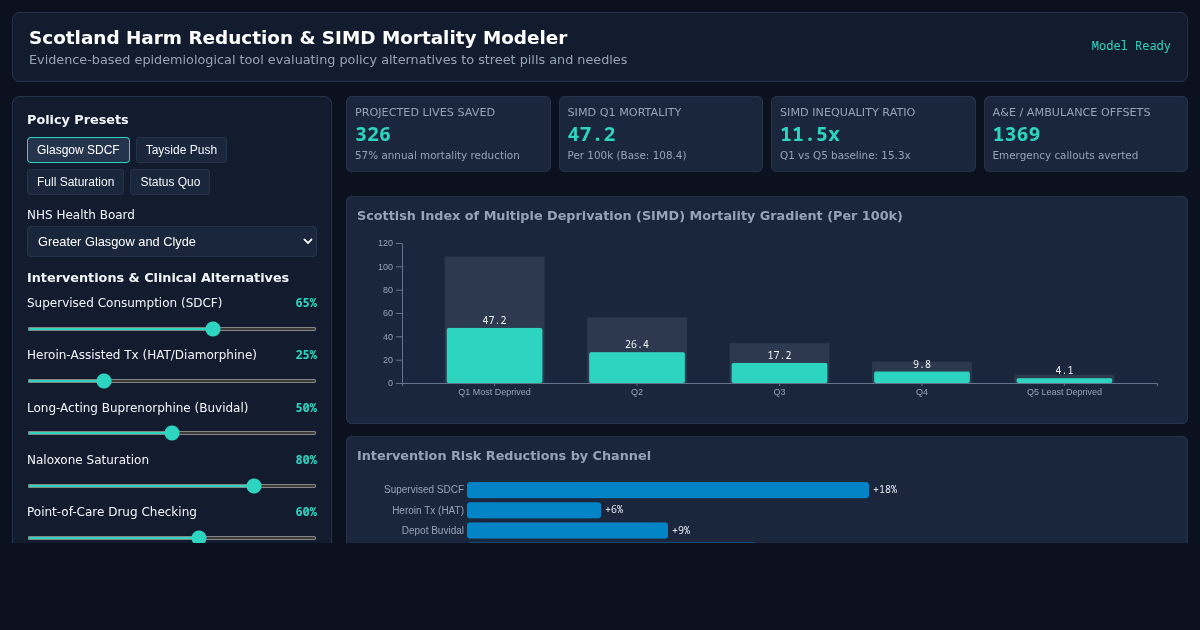Image resolution: width=1200 pixels, height=630 pixels.
Task: Click the Projected Lives Saved card
Action: (x=448, y=134)
